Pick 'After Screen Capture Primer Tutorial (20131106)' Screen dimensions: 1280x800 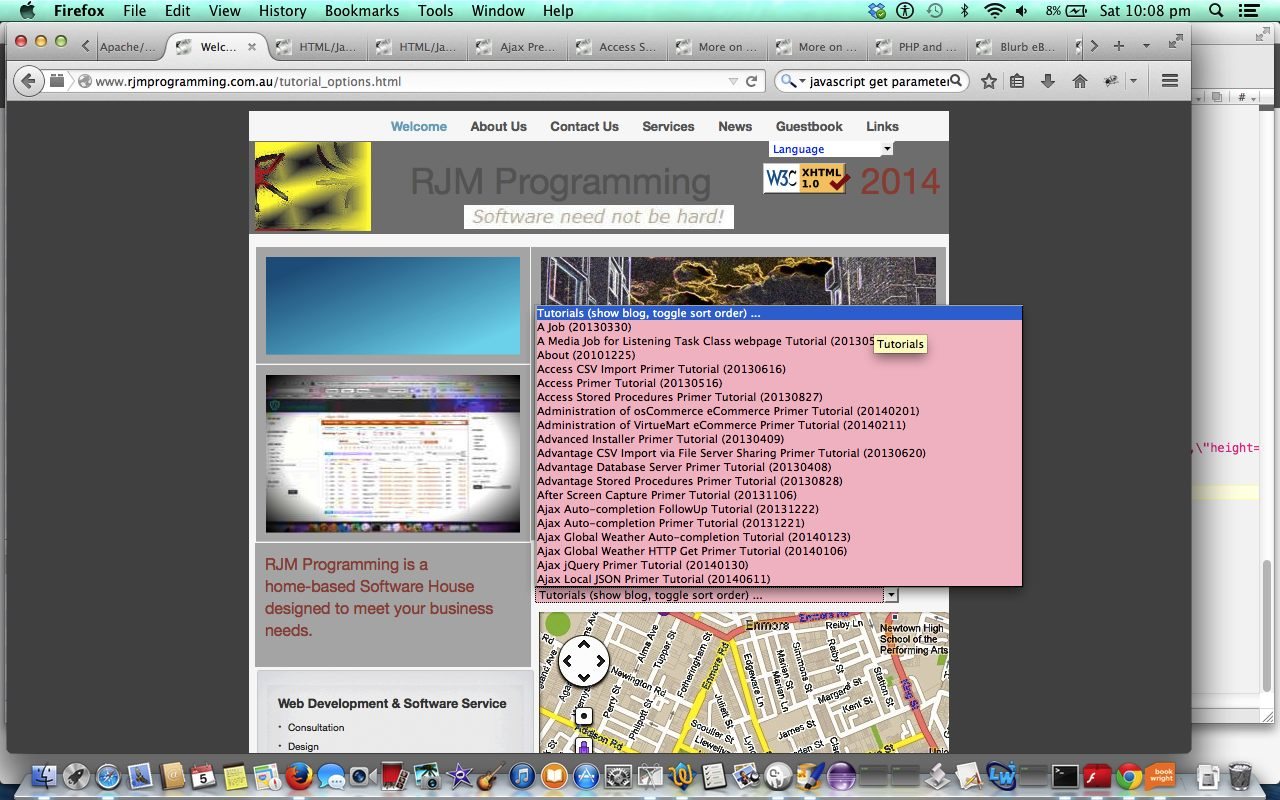[x=779, y=495]
